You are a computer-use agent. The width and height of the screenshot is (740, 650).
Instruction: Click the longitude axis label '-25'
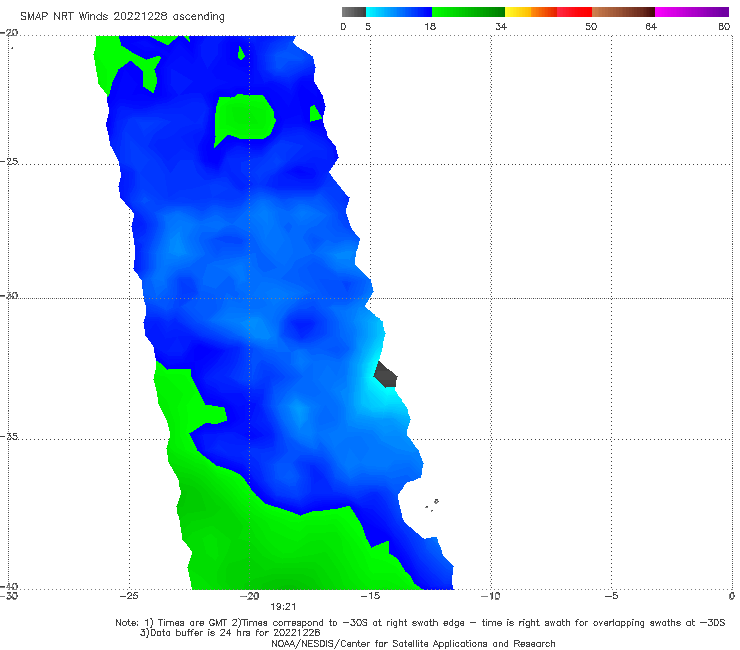(x=129, y=596)
